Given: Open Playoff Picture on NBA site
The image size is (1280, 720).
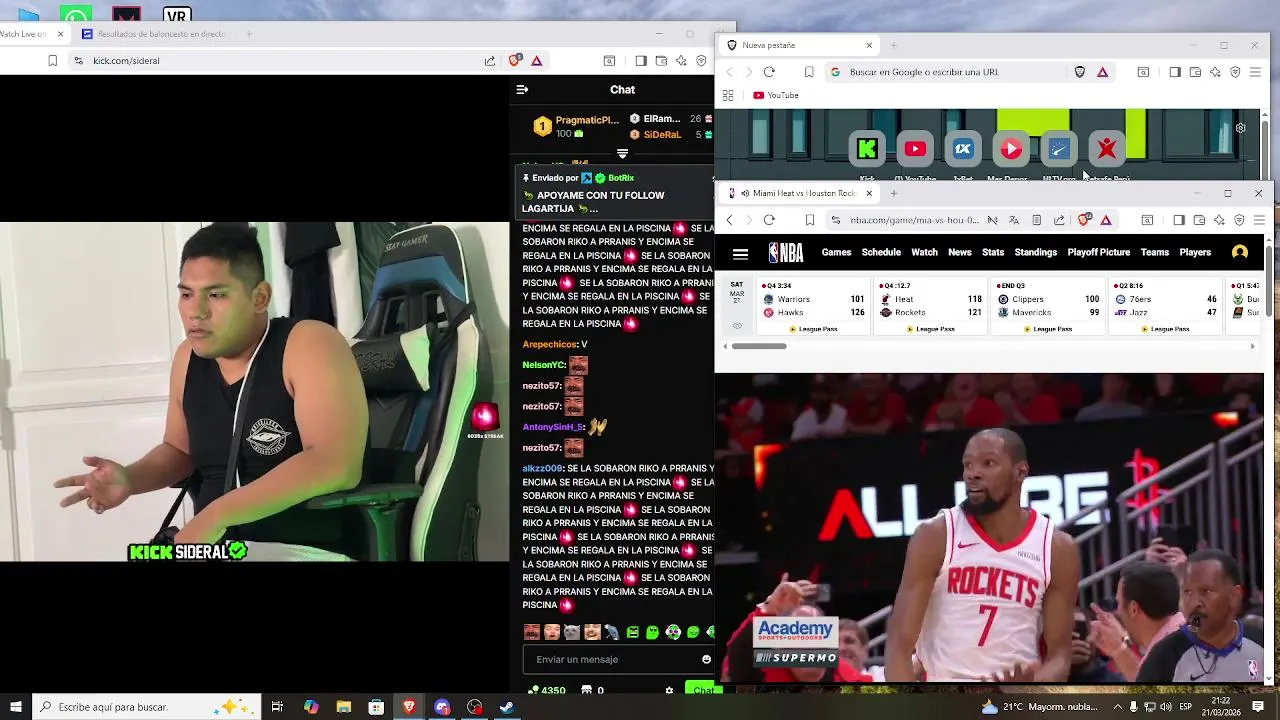Looking at the screenshot, I should pos(1099,252).
